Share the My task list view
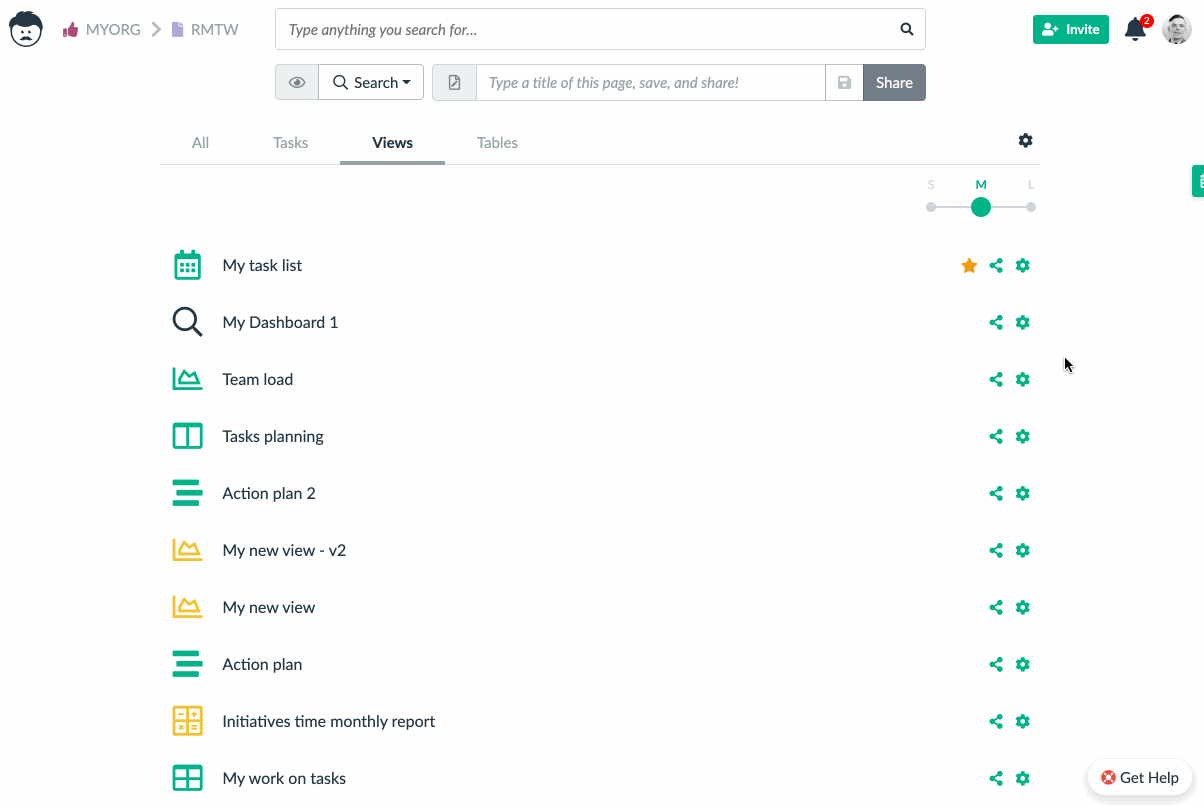Screen dimensions: 1204x807 pos(996,265)
